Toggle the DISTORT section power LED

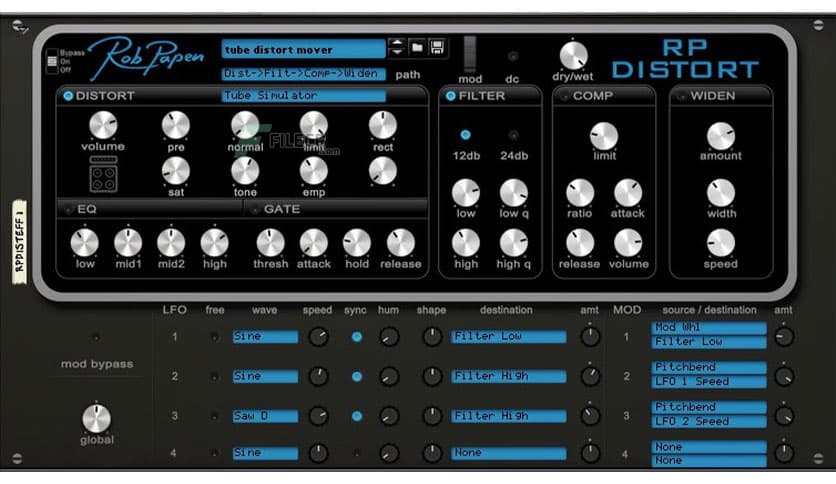click(68, 96)
